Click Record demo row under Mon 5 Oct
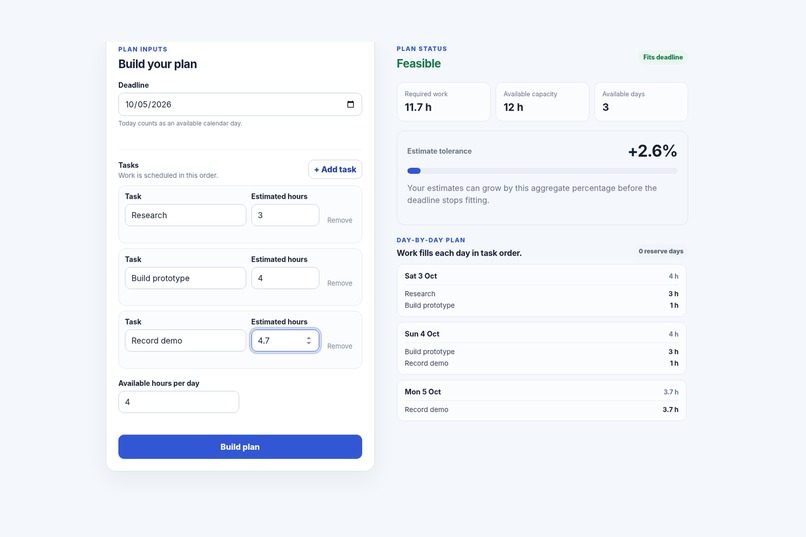This screenshot has height=537, width=806. click(x=542, y=410)
